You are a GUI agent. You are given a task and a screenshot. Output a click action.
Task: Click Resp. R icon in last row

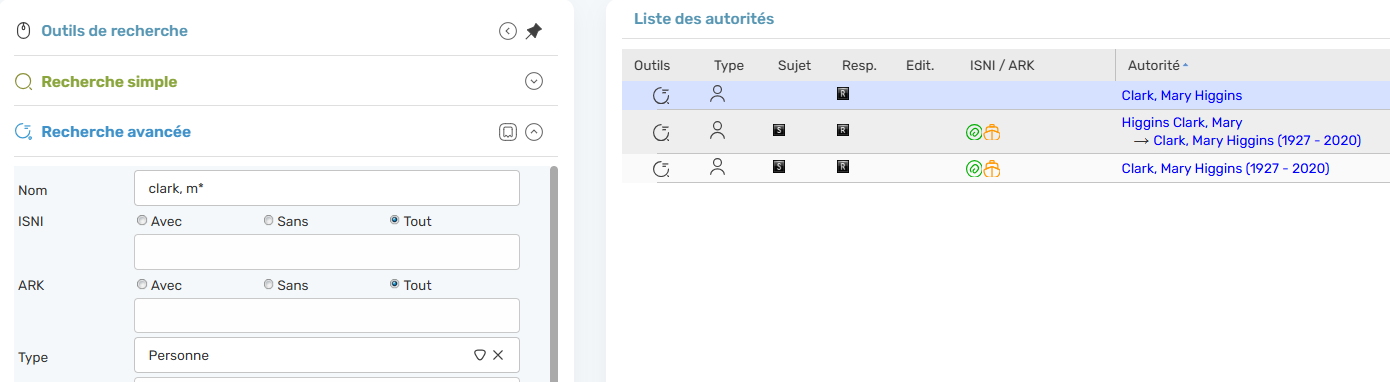pyautogui.click(x=843, y=167)
